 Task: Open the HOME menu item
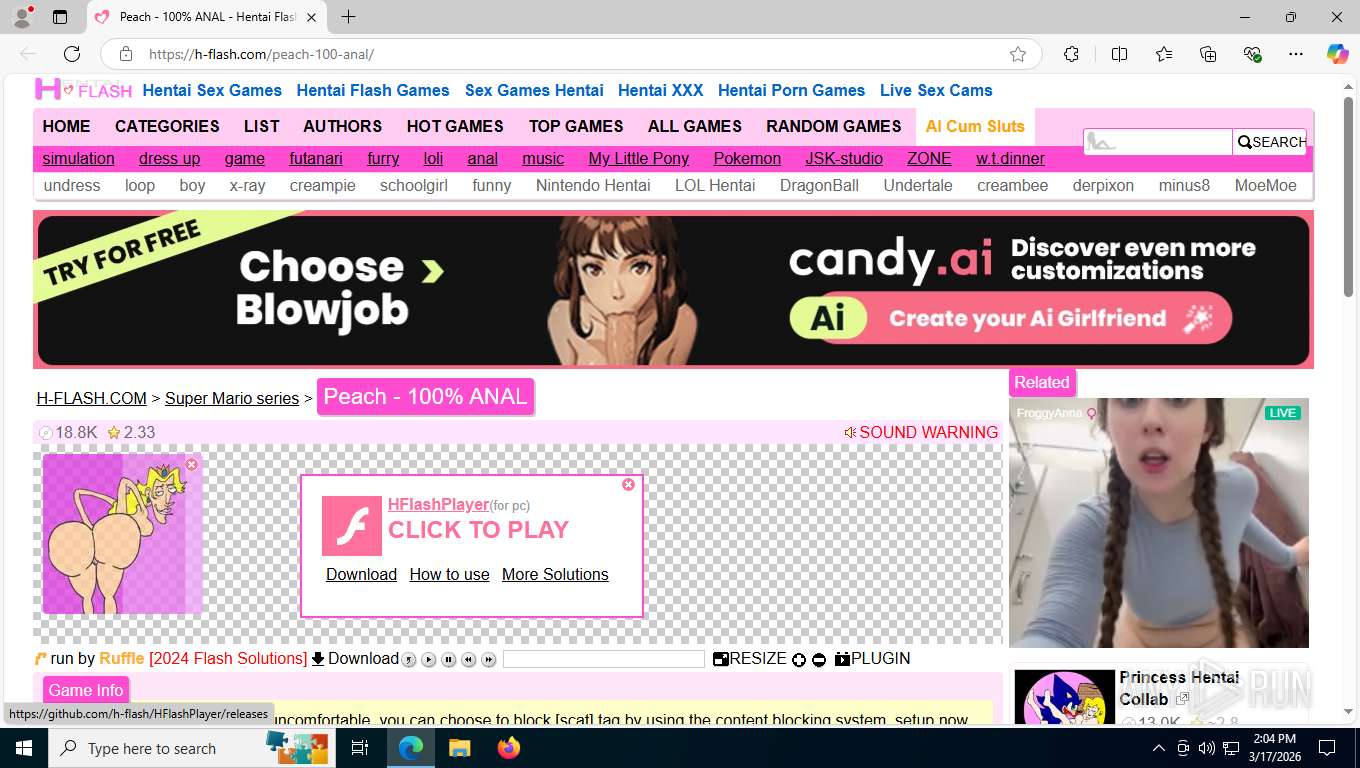(x=66, y=126)
